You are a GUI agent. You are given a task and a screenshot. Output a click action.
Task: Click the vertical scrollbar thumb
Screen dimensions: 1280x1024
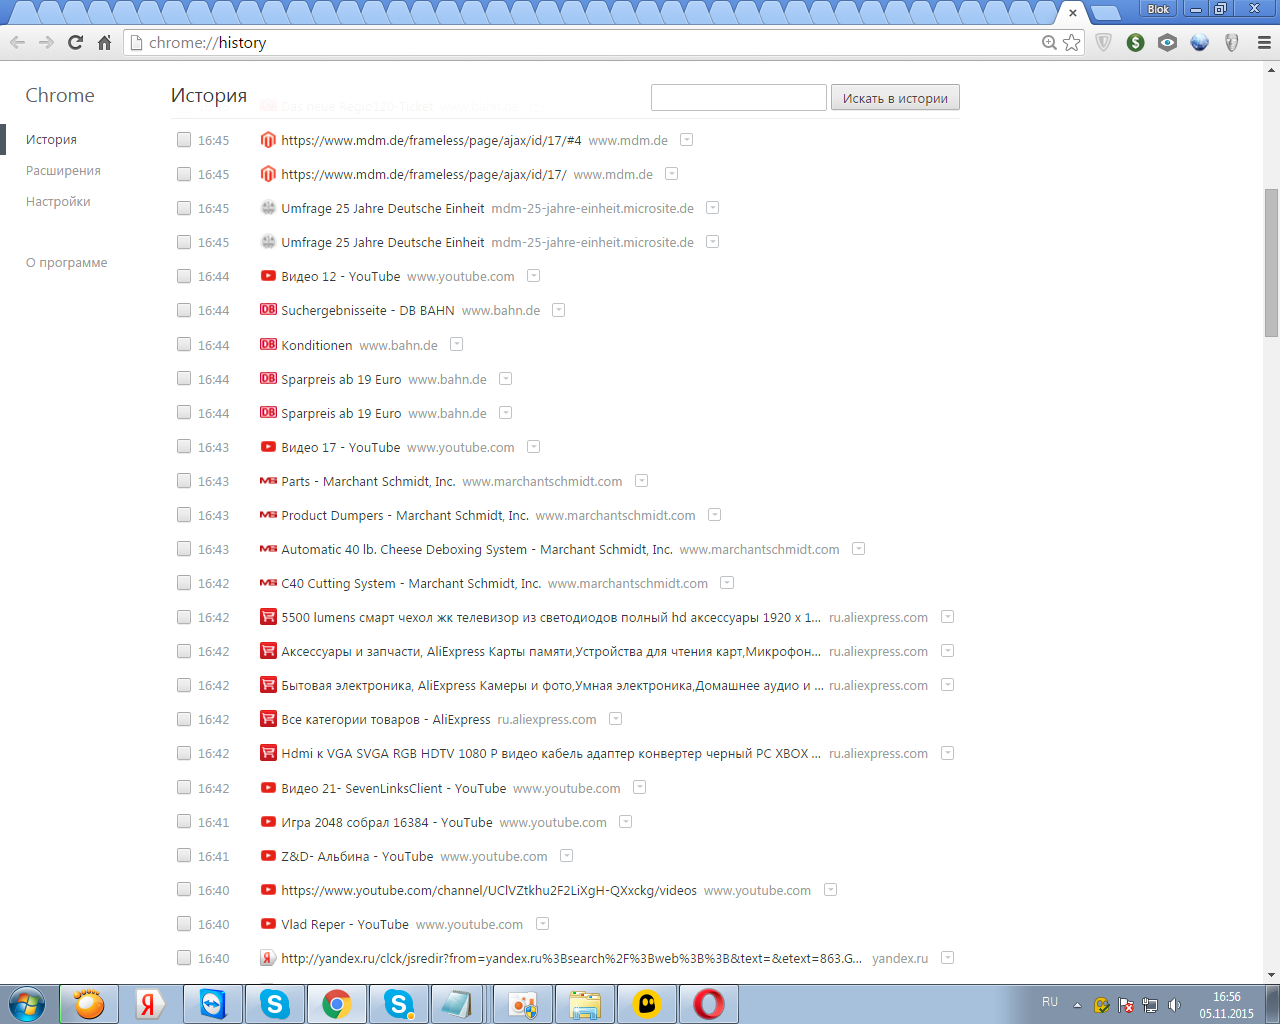click(1271, 263)
